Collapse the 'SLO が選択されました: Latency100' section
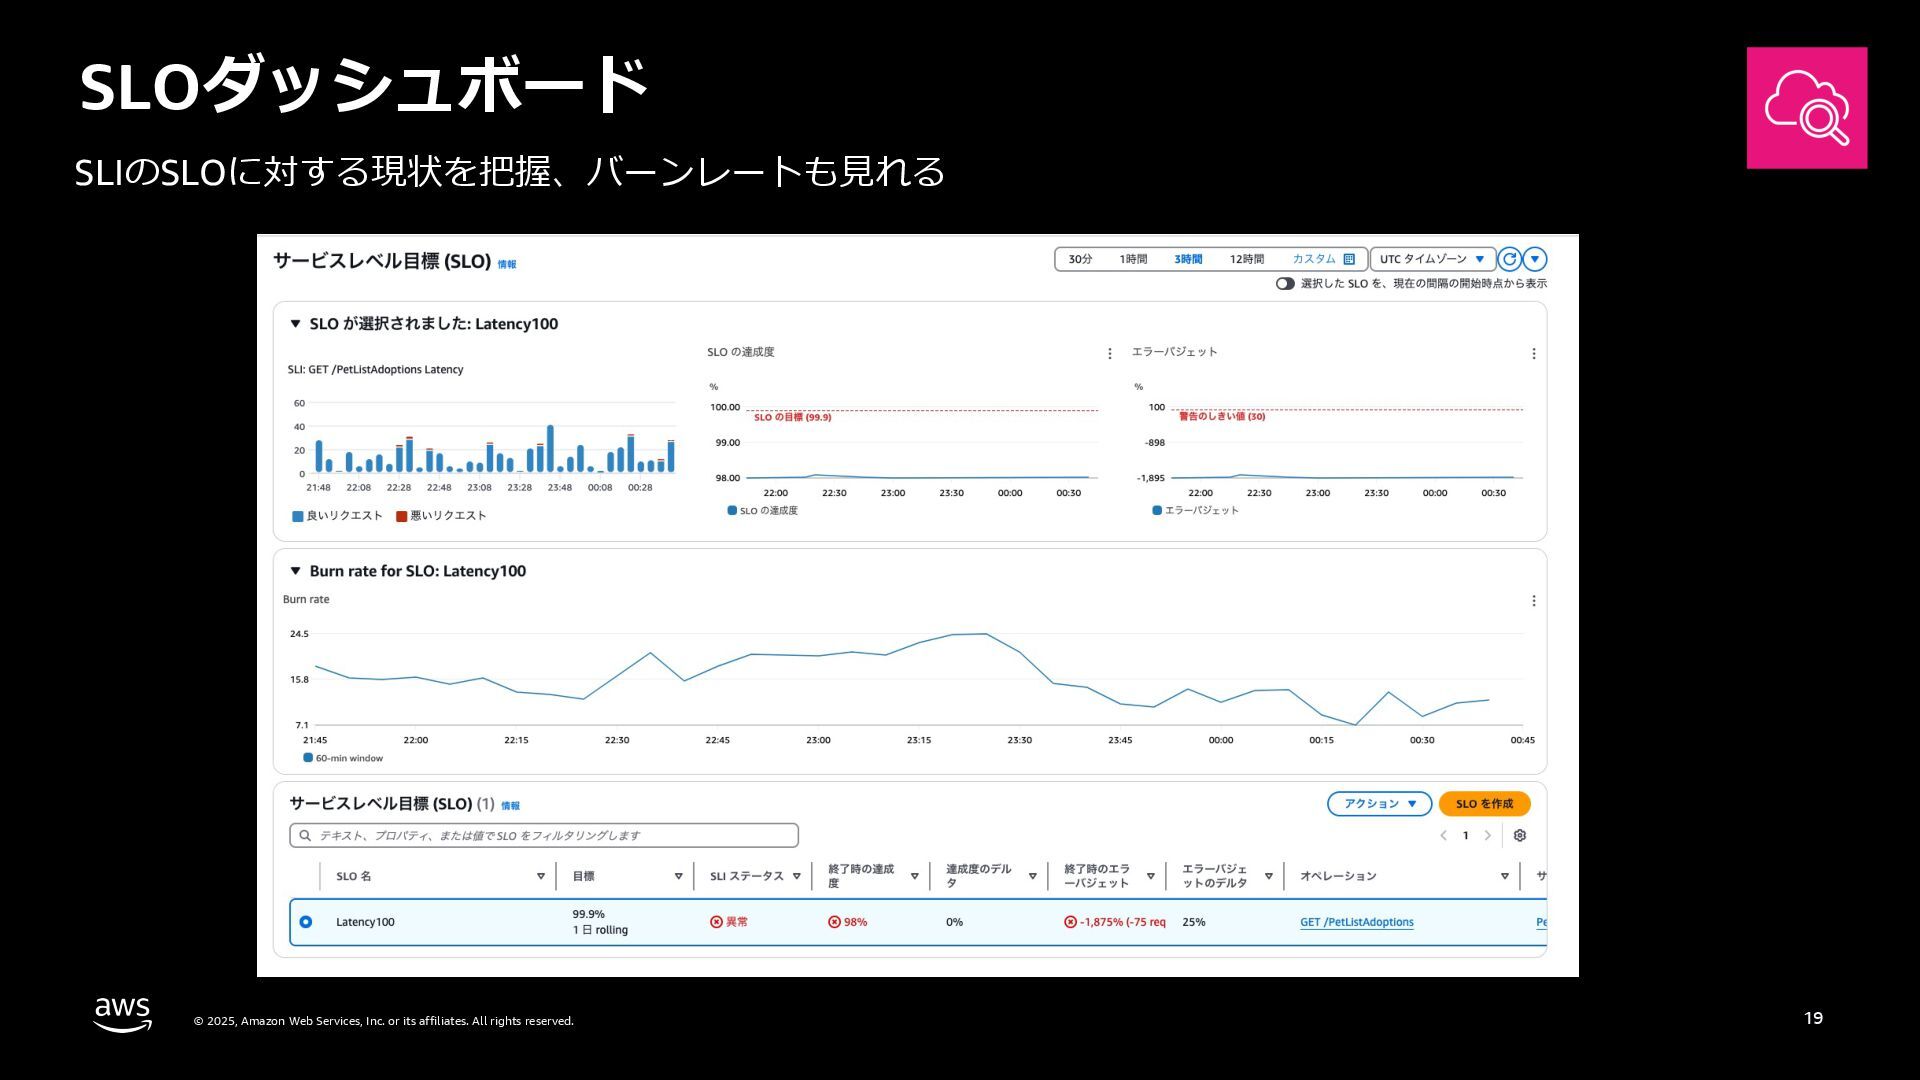 click(295, 324)
